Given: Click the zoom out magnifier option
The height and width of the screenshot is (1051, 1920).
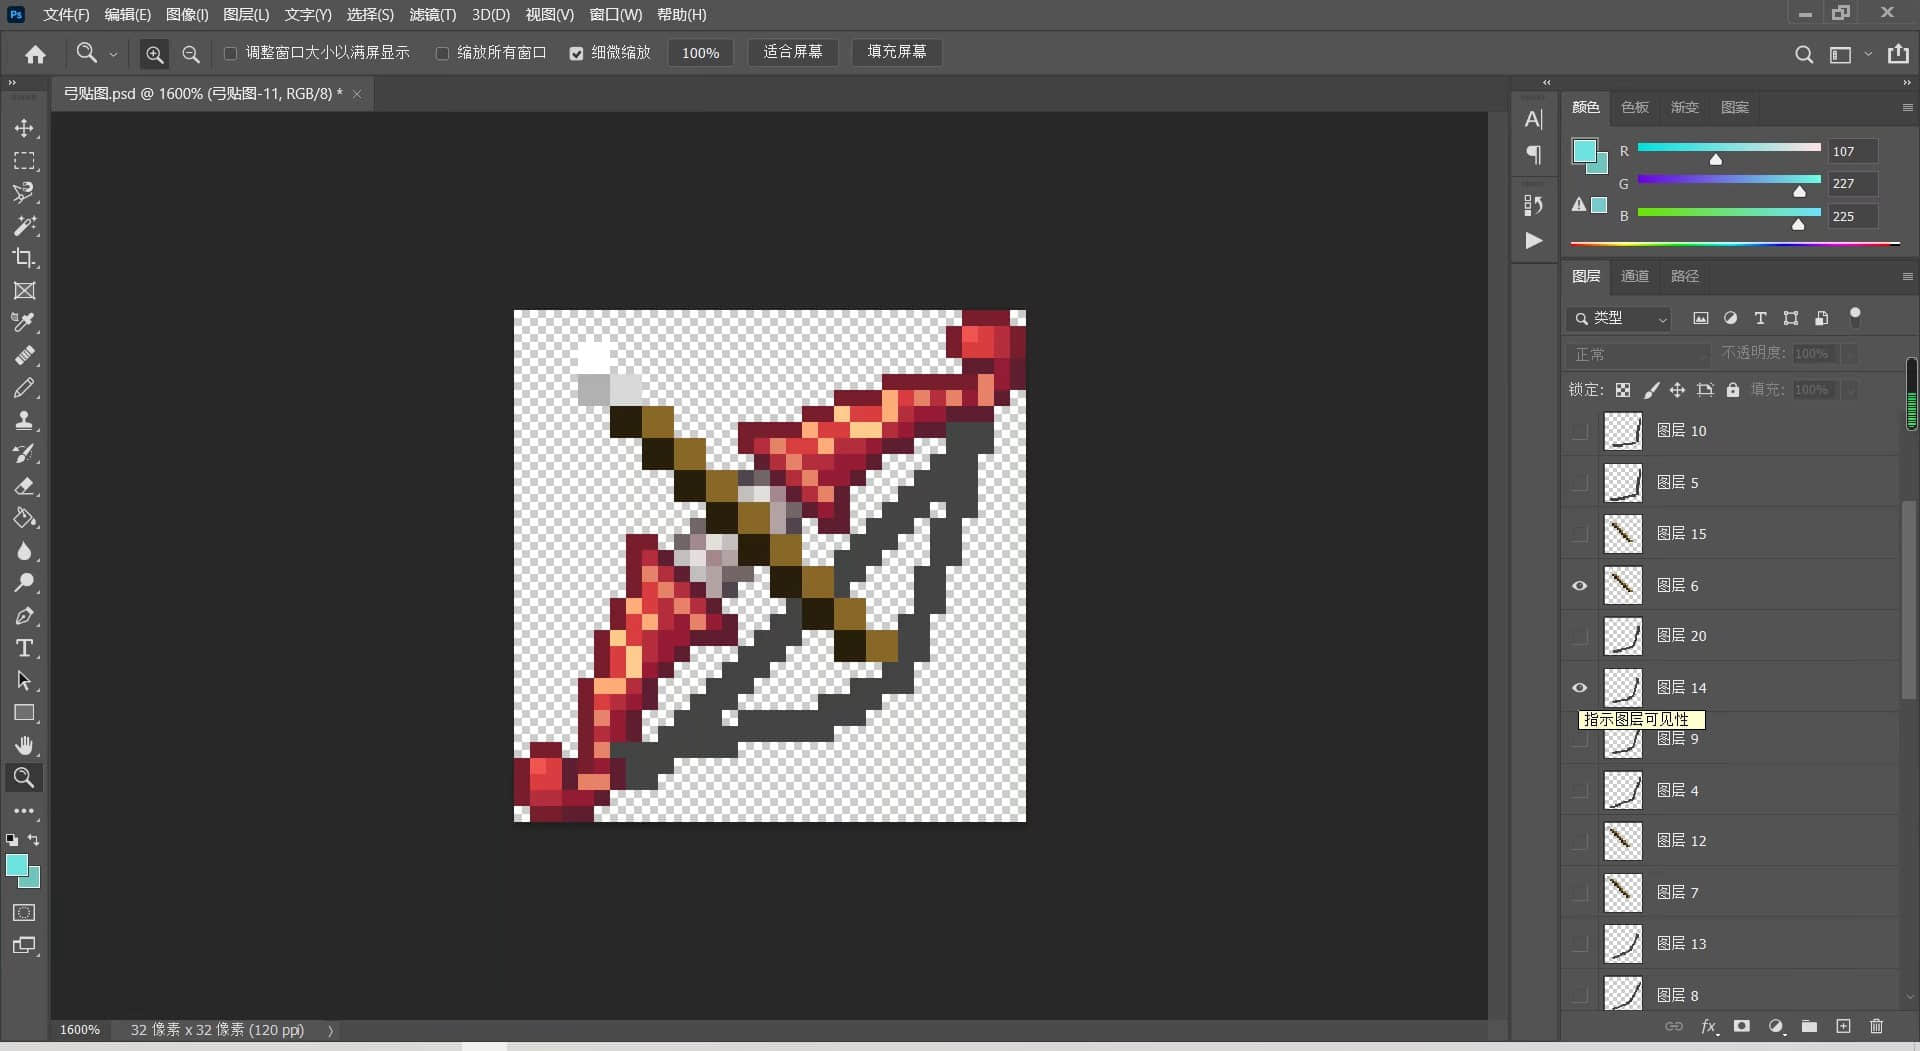Looking at the screenshot, I should pos(190,54).
